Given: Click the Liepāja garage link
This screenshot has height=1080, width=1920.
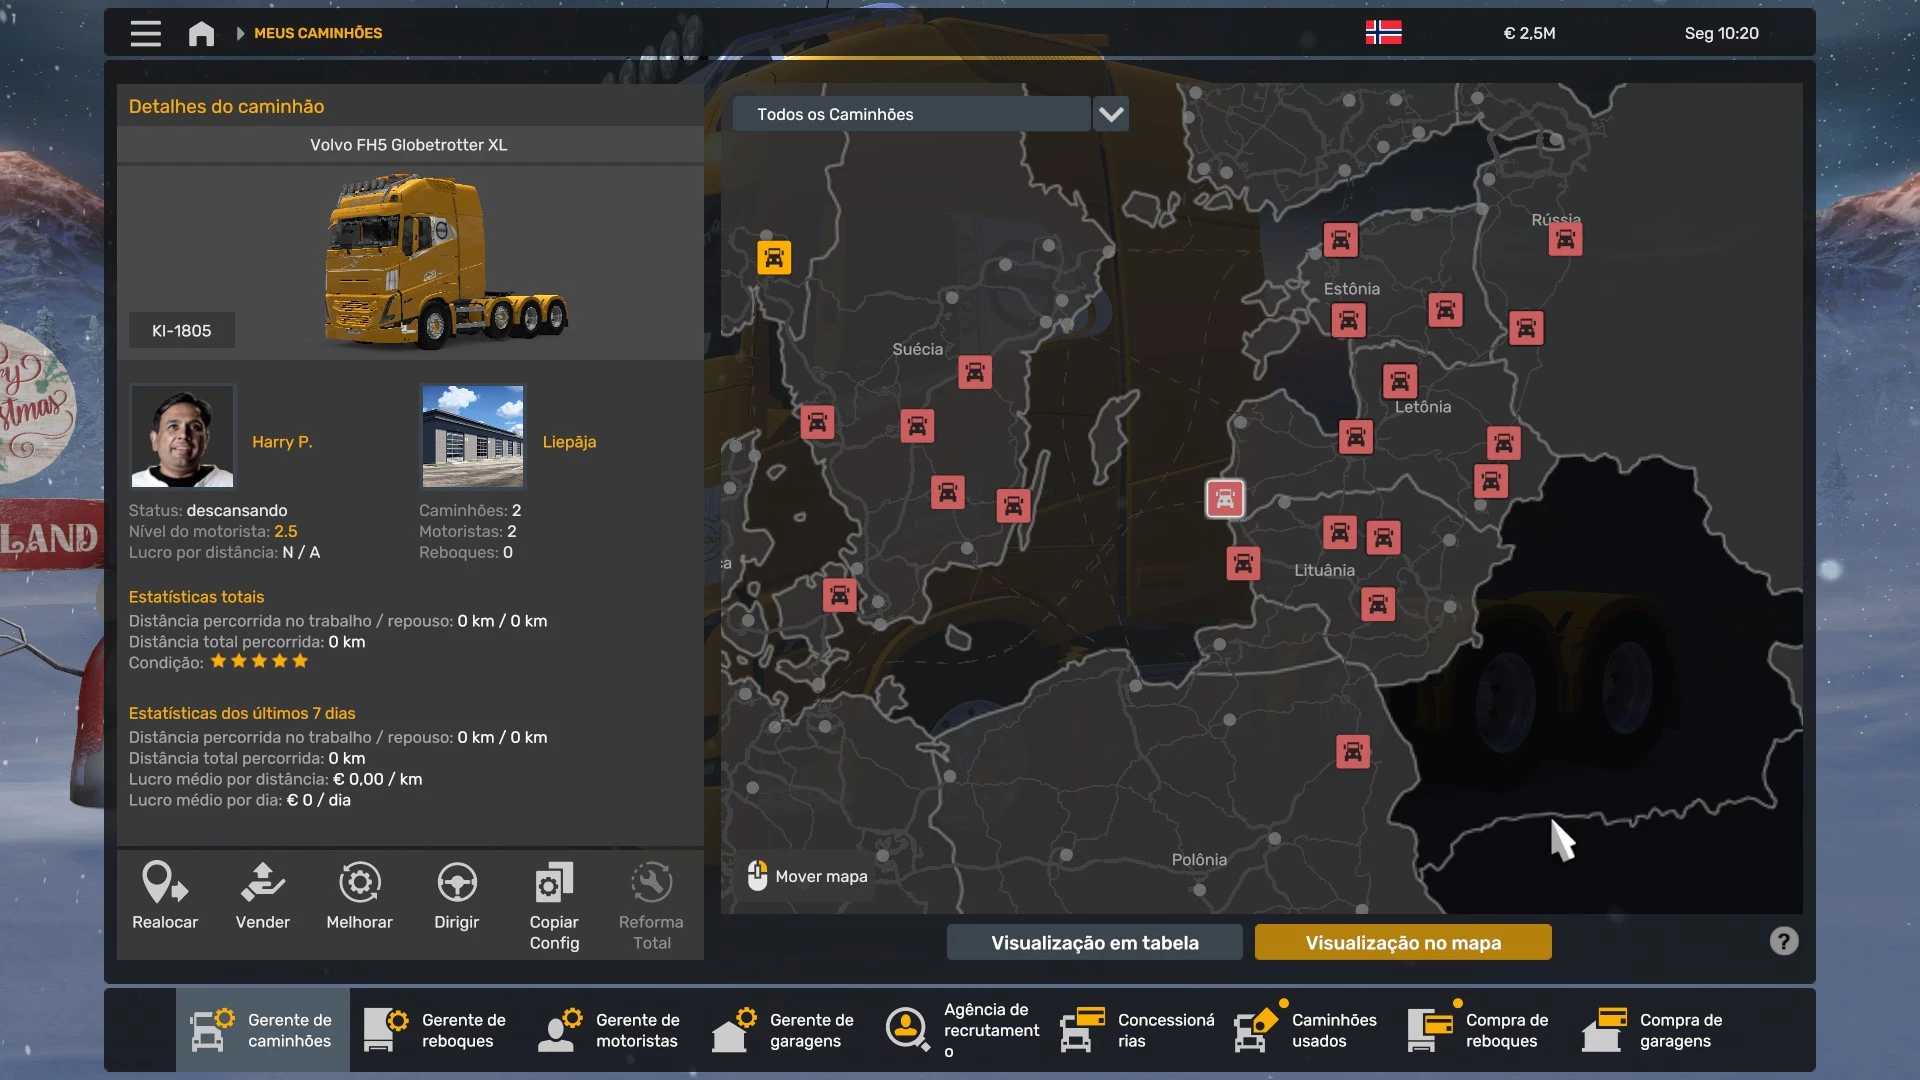Looking at the screenshot, I should pos(569,442).
